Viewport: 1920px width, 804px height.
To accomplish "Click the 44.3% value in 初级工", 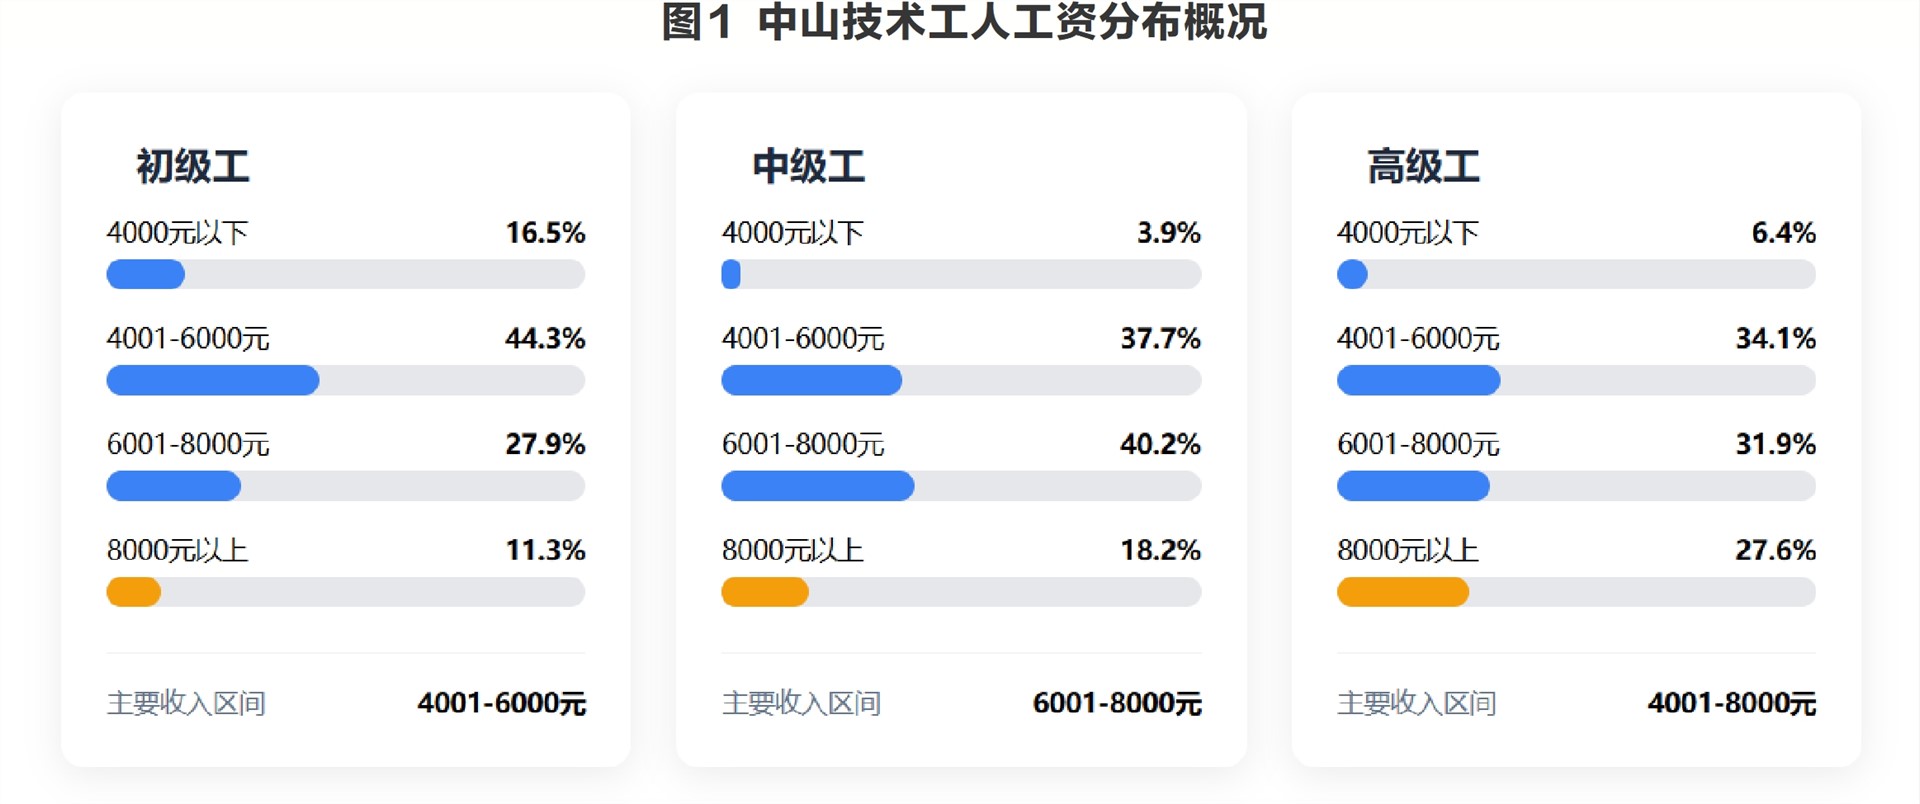I will pos(545,339).
